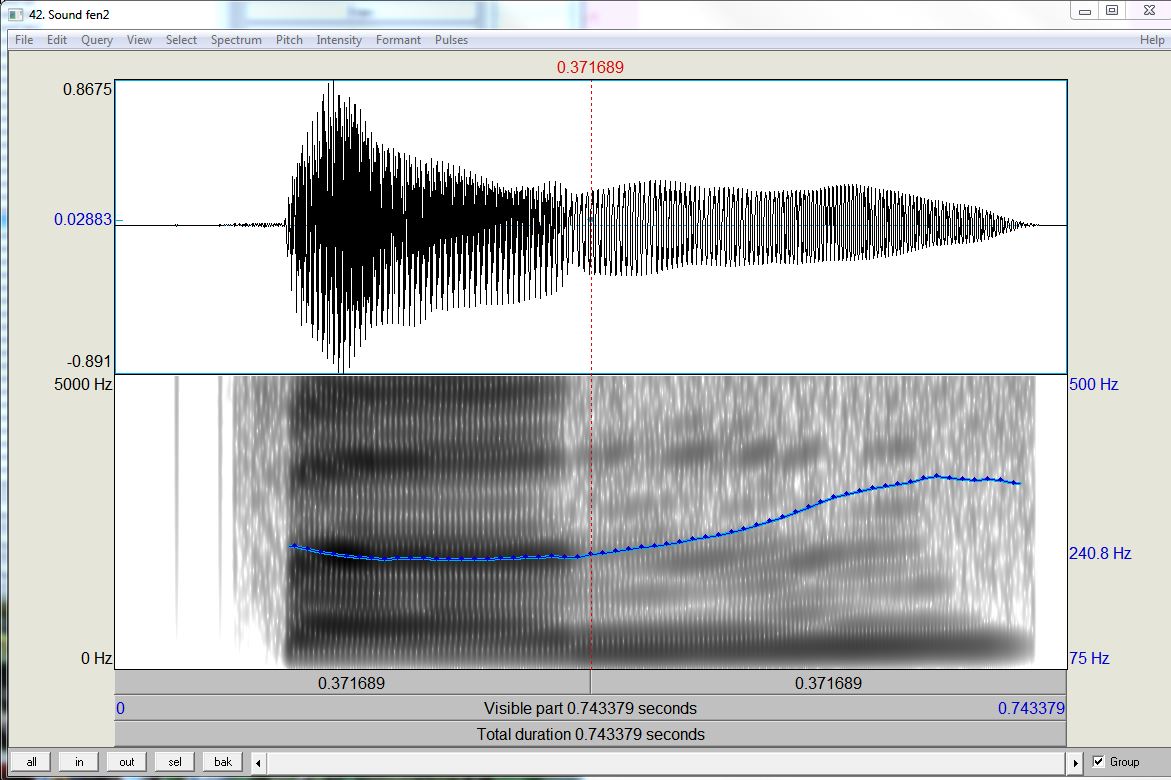Click the horizontal scrollbar track
This screenshot has height=780, width=1171.
click(x=667, y=763)
